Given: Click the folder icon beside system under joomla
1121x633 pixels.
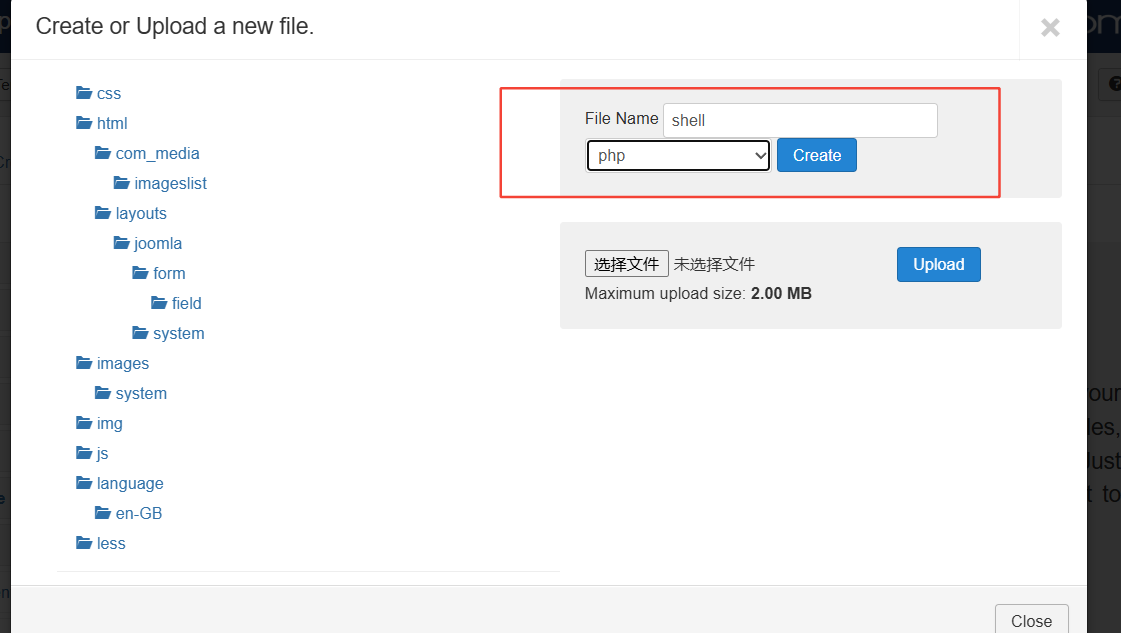Looking at the screenshot, I should (140, 333).
